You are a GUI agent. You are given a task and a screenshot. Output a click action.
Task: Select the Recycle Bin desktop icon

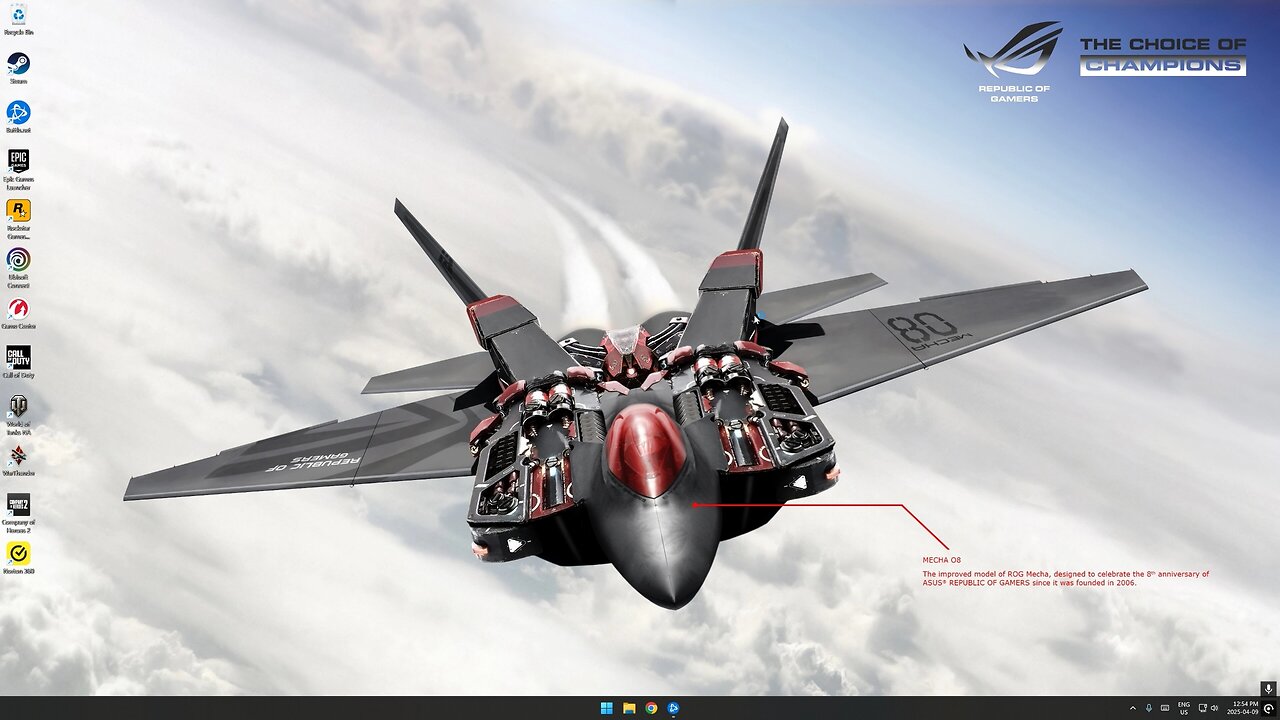click(18, 20)
